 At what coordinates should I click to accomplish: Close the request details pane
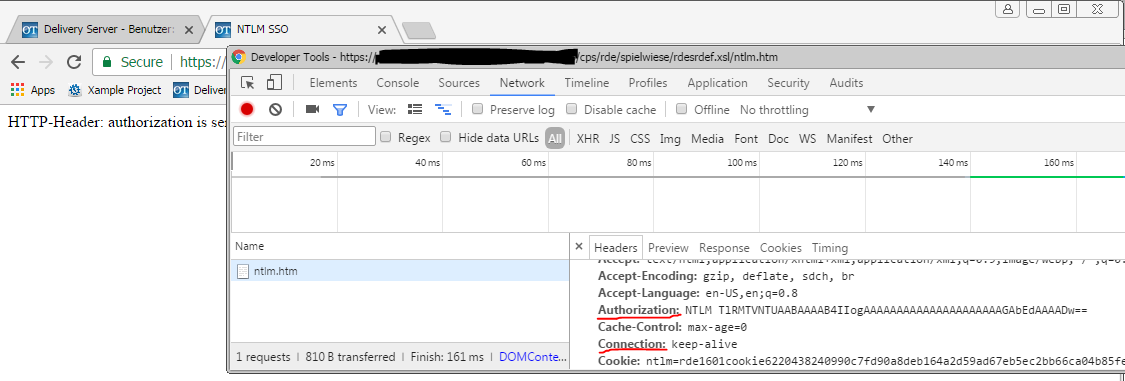(579, 247)
